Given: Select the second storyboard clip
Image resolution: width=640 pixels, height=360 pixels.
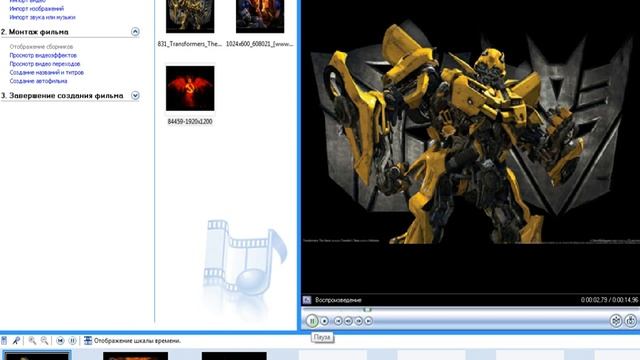Looking at the screenshot, I should [x=136, y=356].
